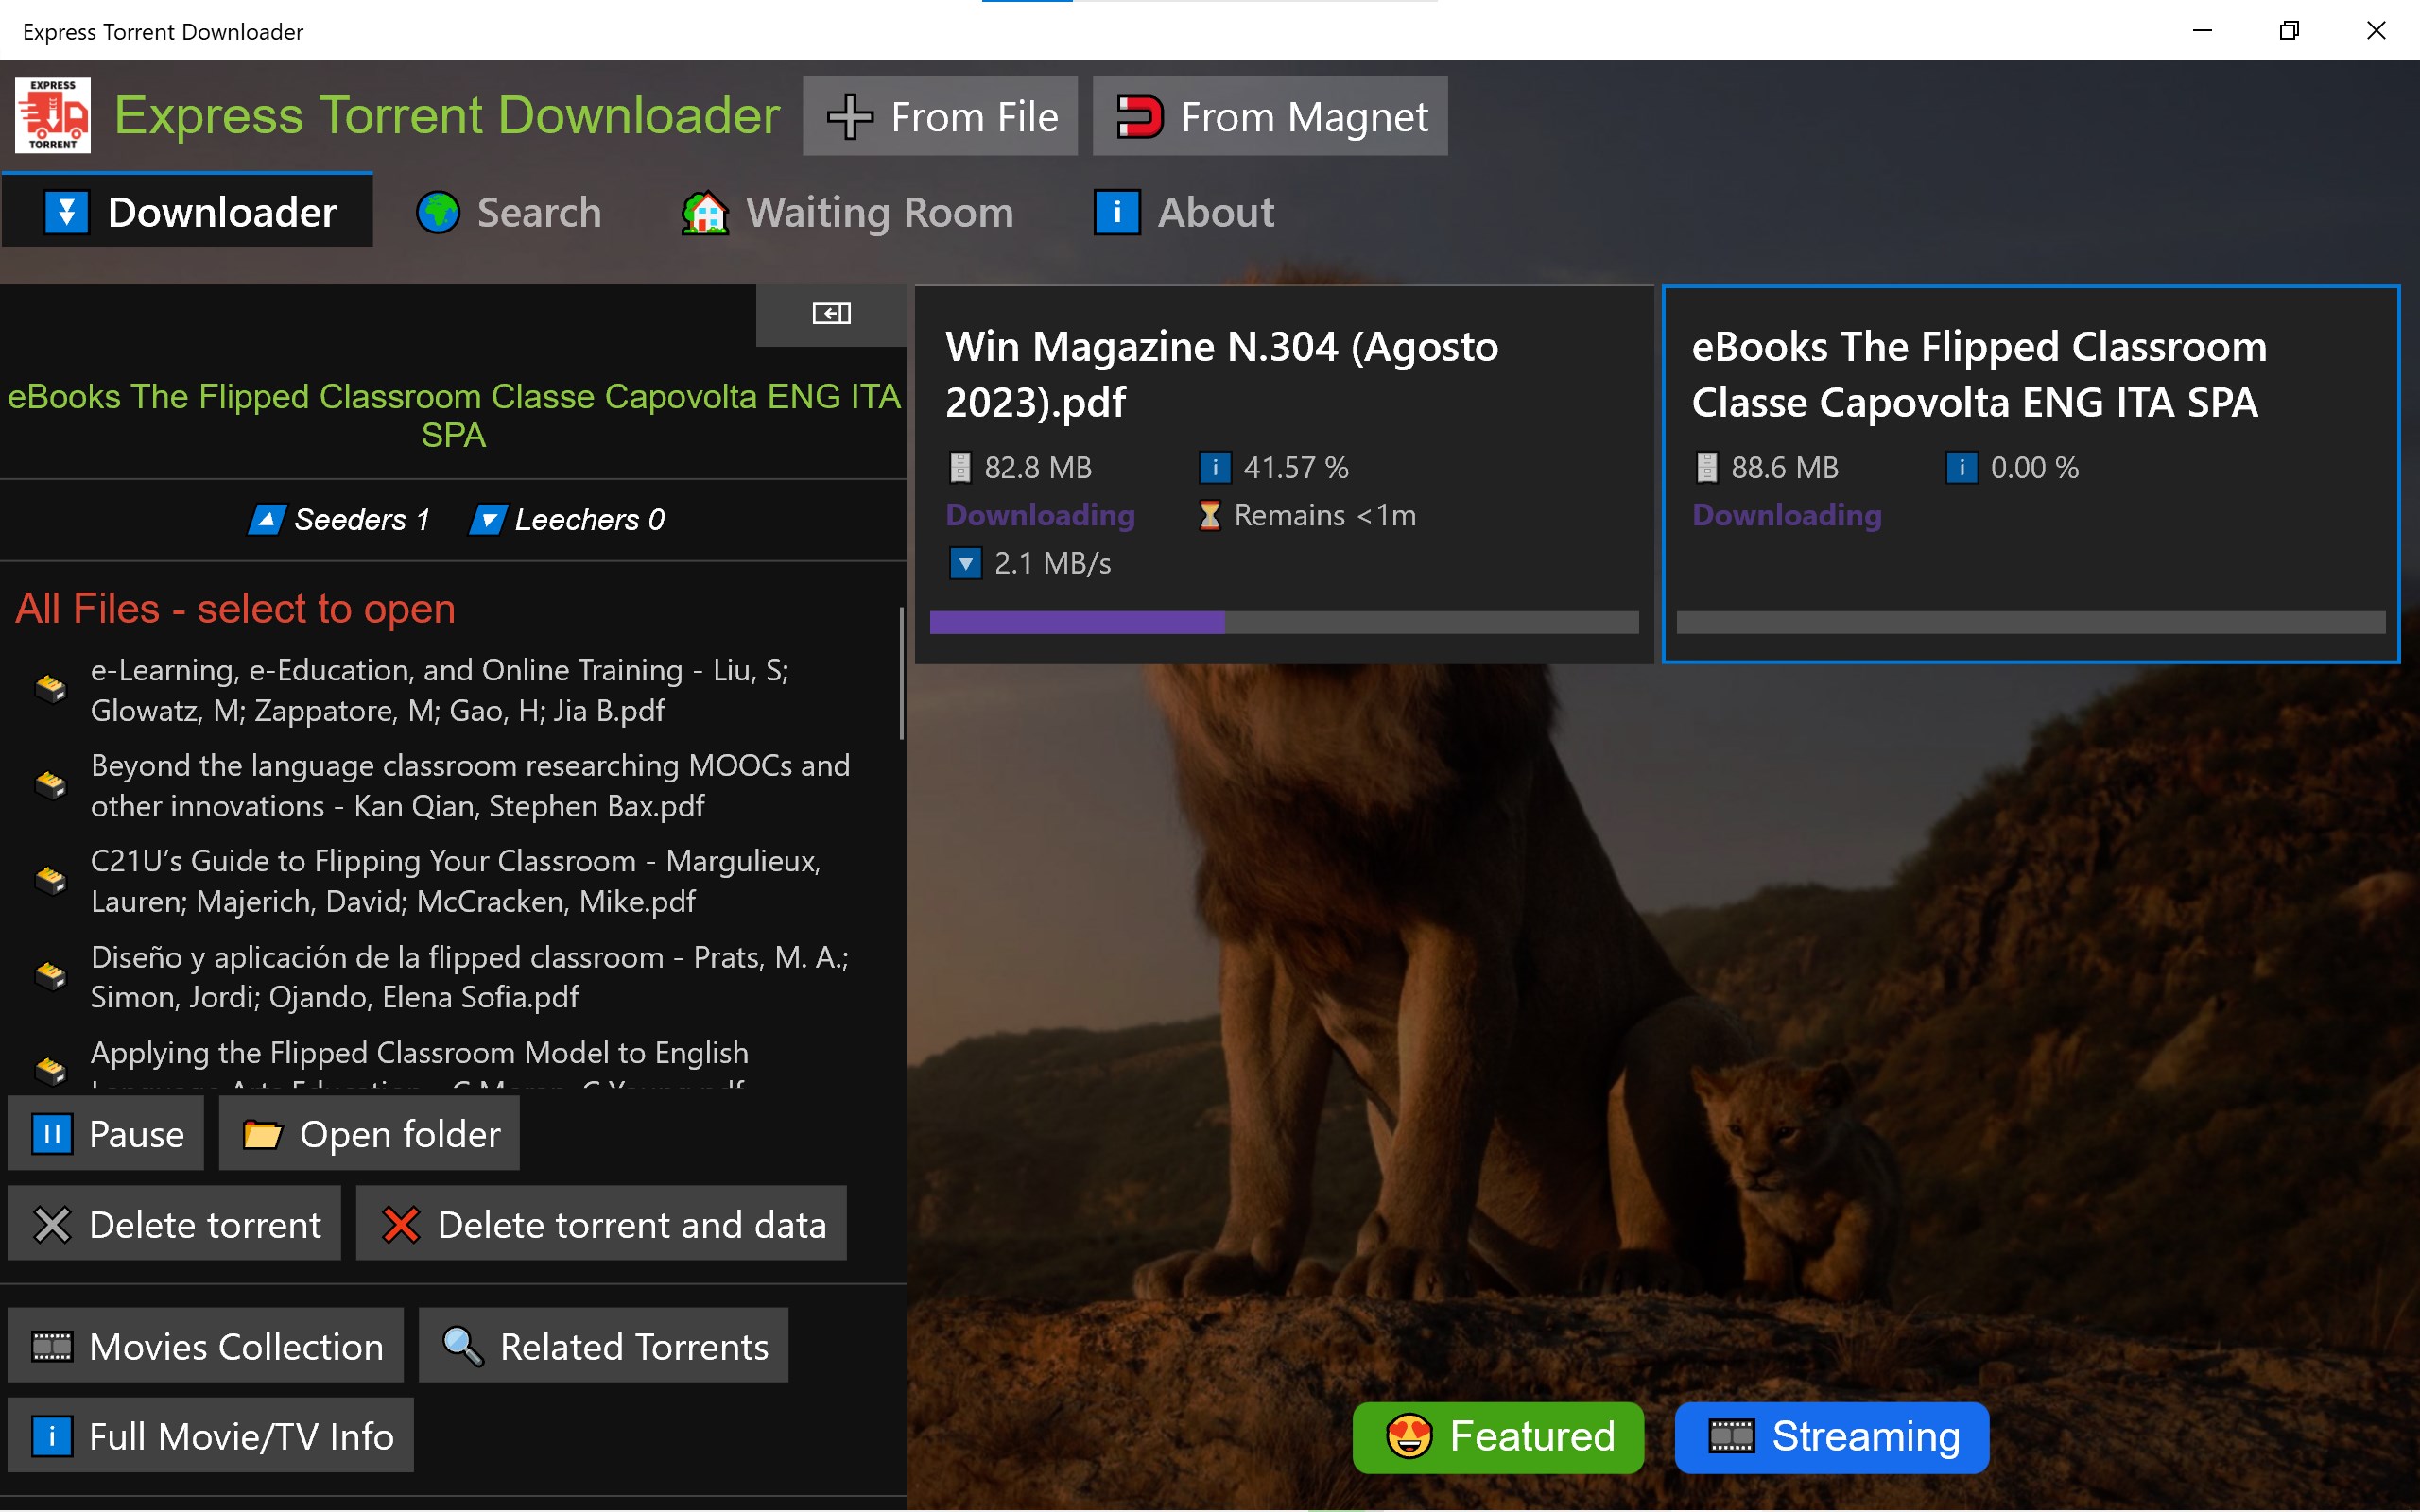Screen dimensions: 2420x1512
Task: Collapse the details panel with arrow icon
Action: click(831, 314)
